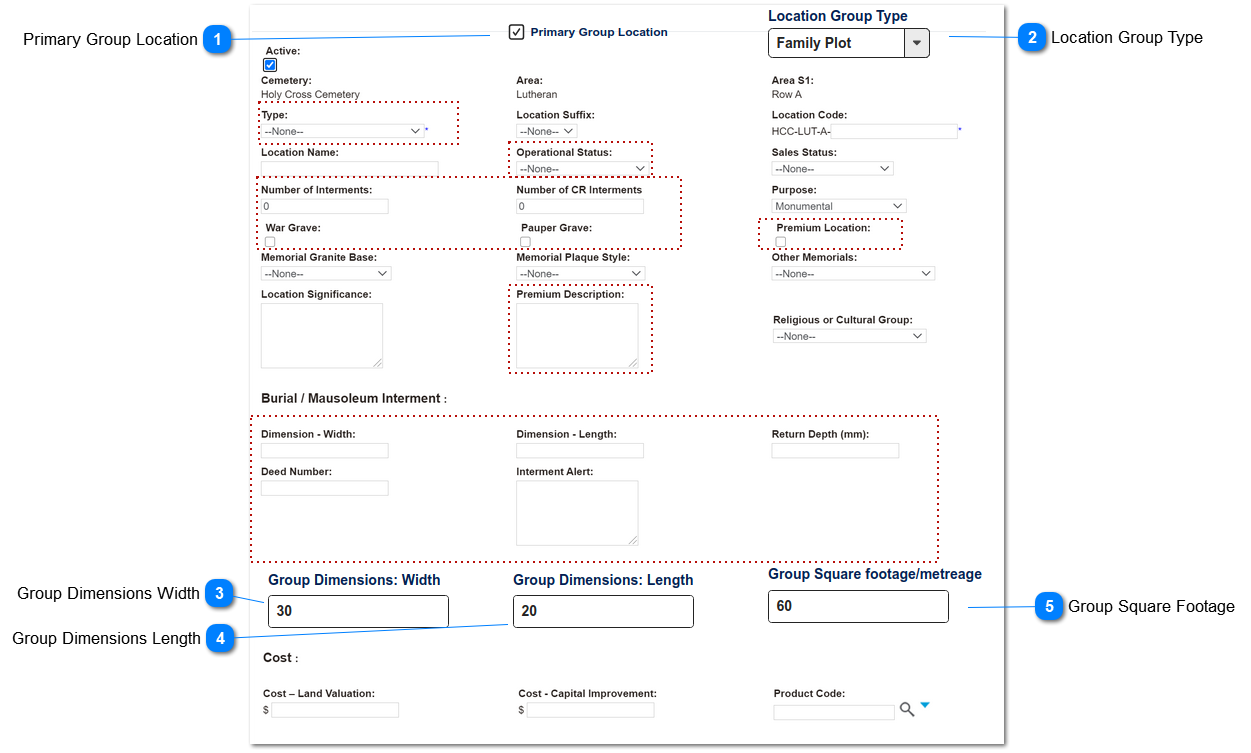1251x753 pixels.
Task: Click the Dimension - Length field
Action: click(580, 451)
